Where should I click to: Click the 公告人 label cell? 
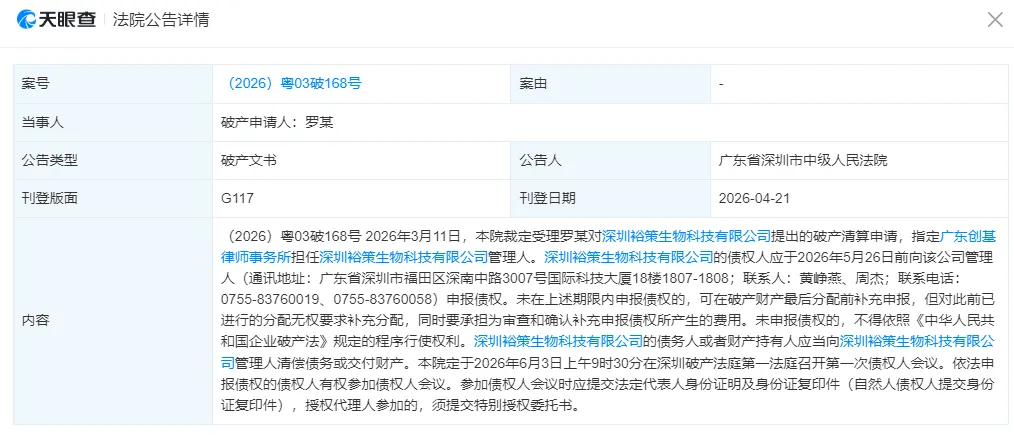610,160
